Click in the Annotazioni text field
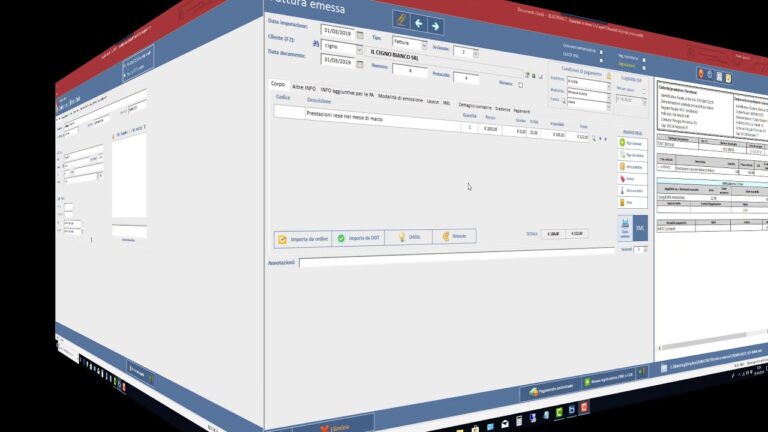This screenshot has width=768, height=432. point(456,258)
